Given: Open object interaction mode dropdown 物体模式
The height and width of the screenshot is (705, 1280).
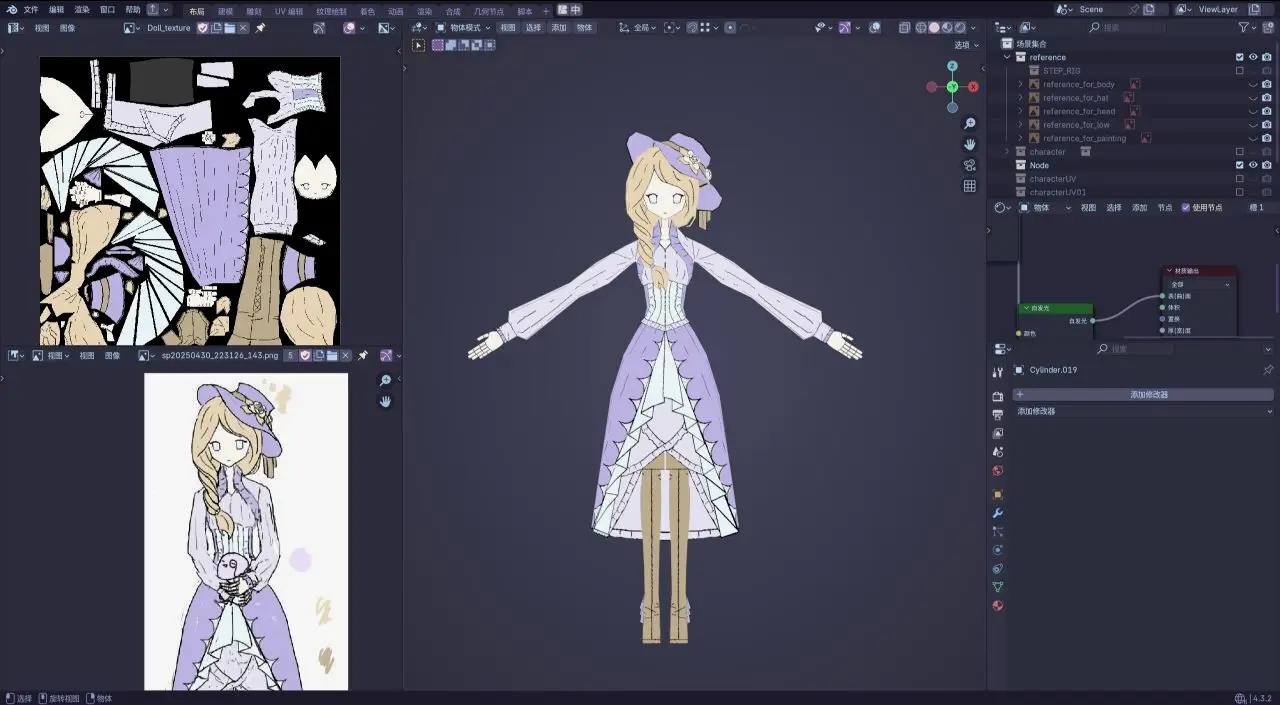Looking at the screenshot, I should (x=463, y=28).
